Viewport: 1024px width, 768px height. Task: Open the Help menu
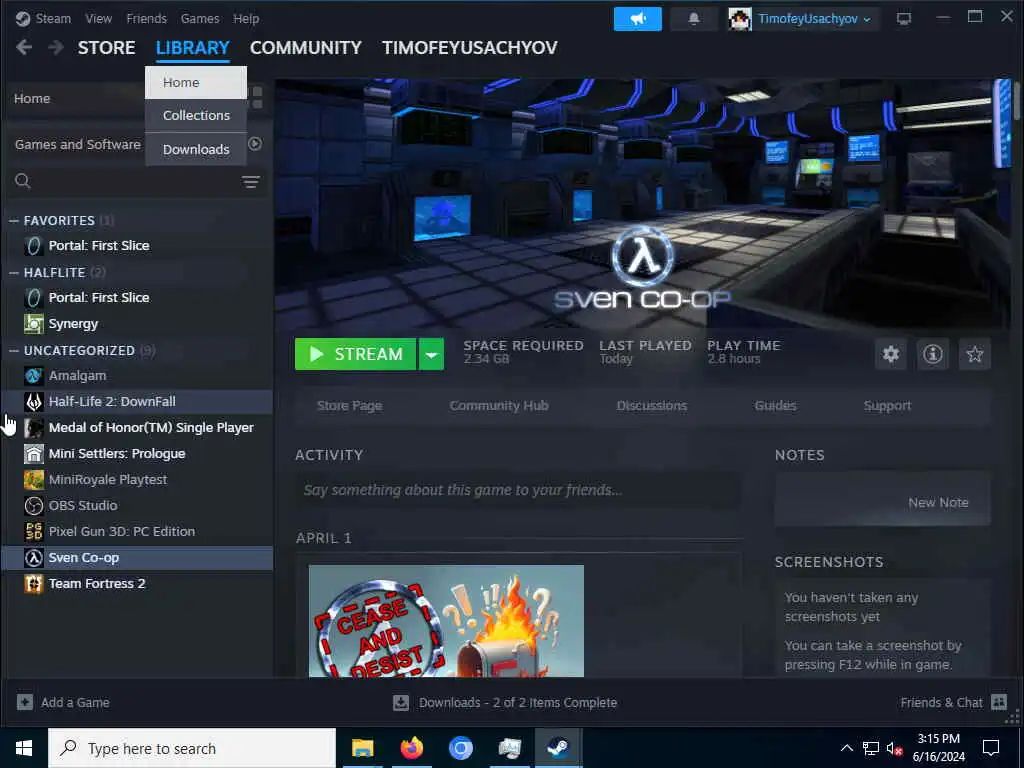(x=246, y=18)
